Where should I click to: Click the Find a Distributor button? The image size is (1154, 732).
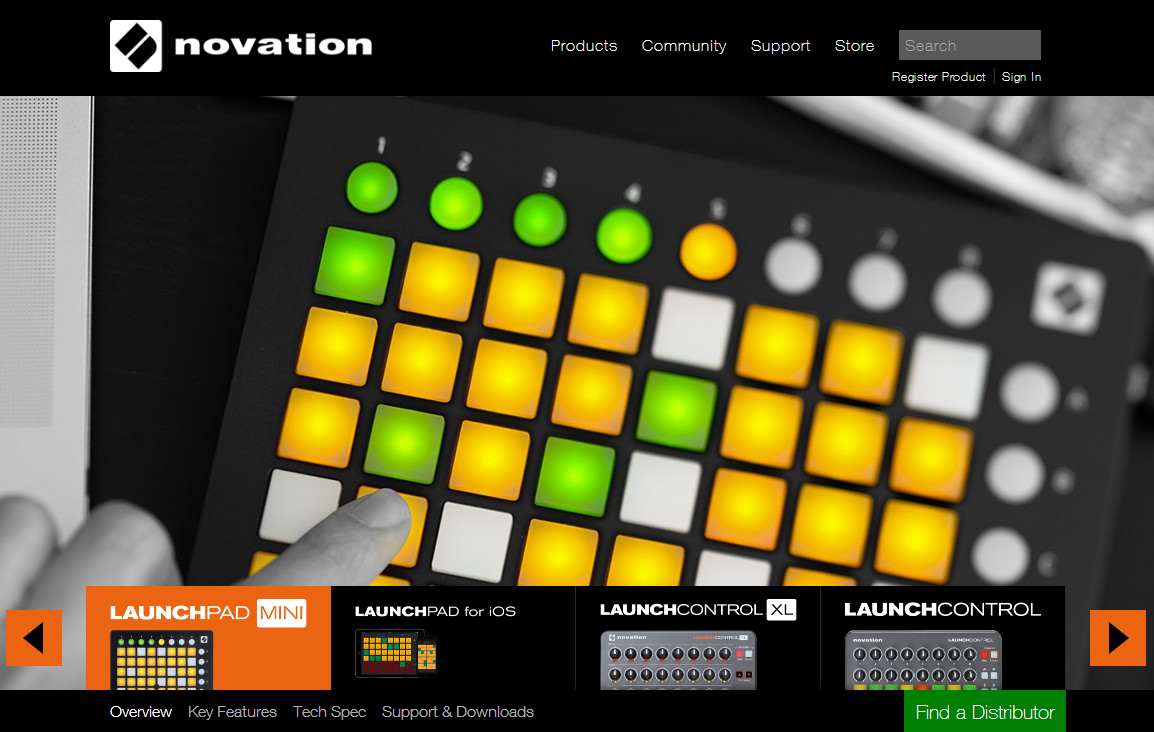tap(985, 711)
